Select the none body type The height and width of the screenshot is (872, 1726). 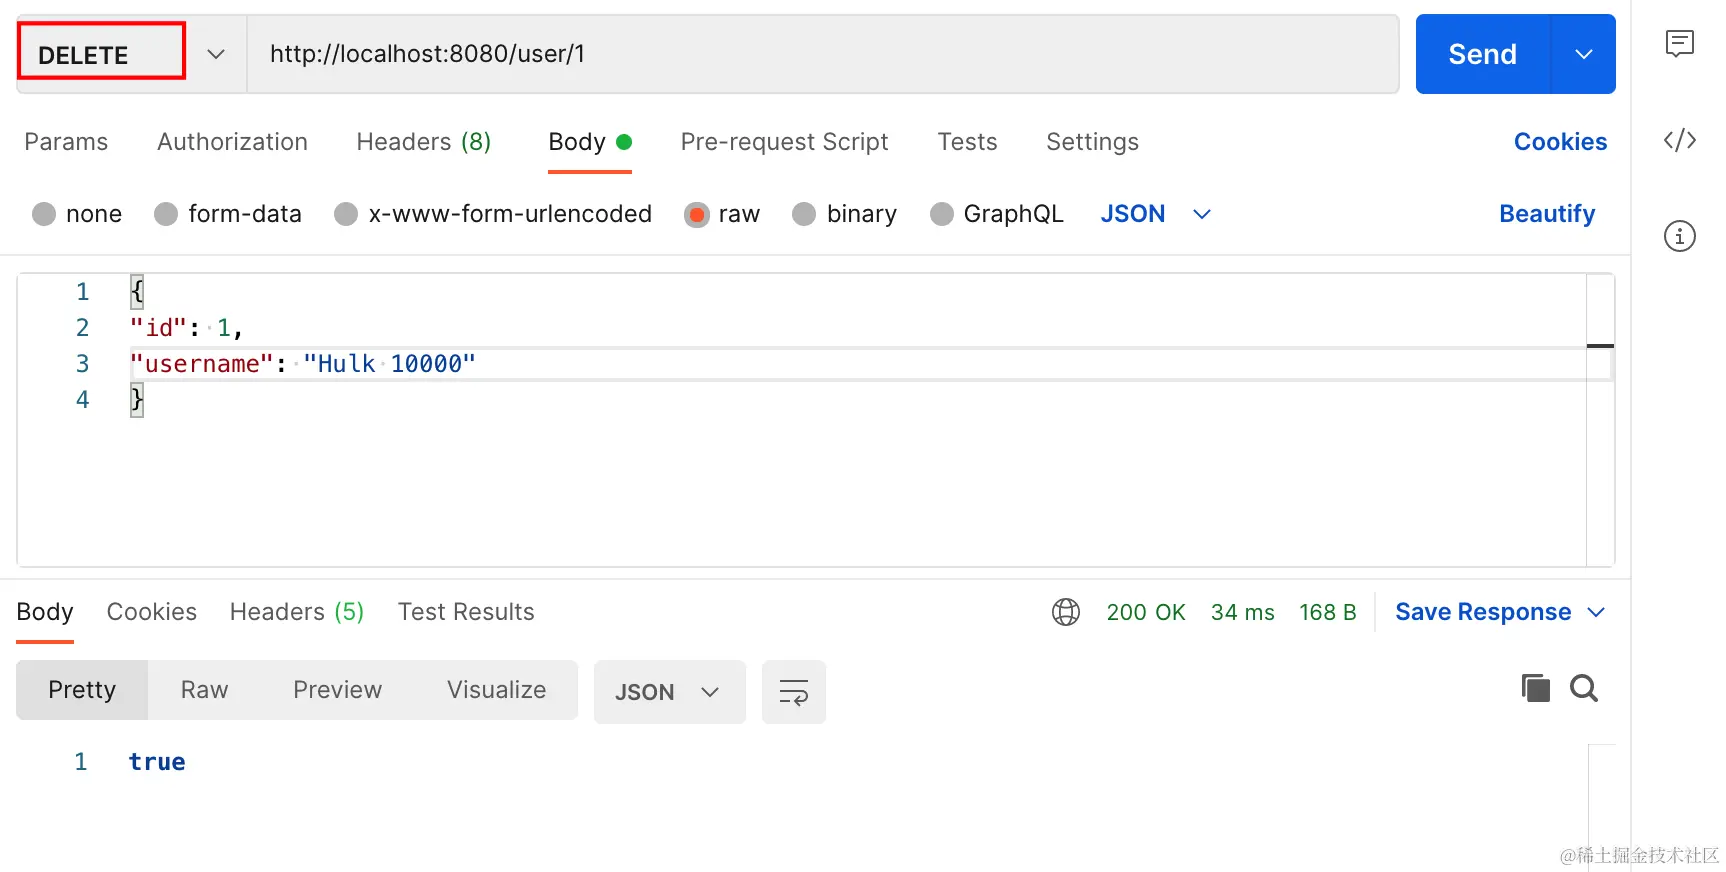point(77,214)
